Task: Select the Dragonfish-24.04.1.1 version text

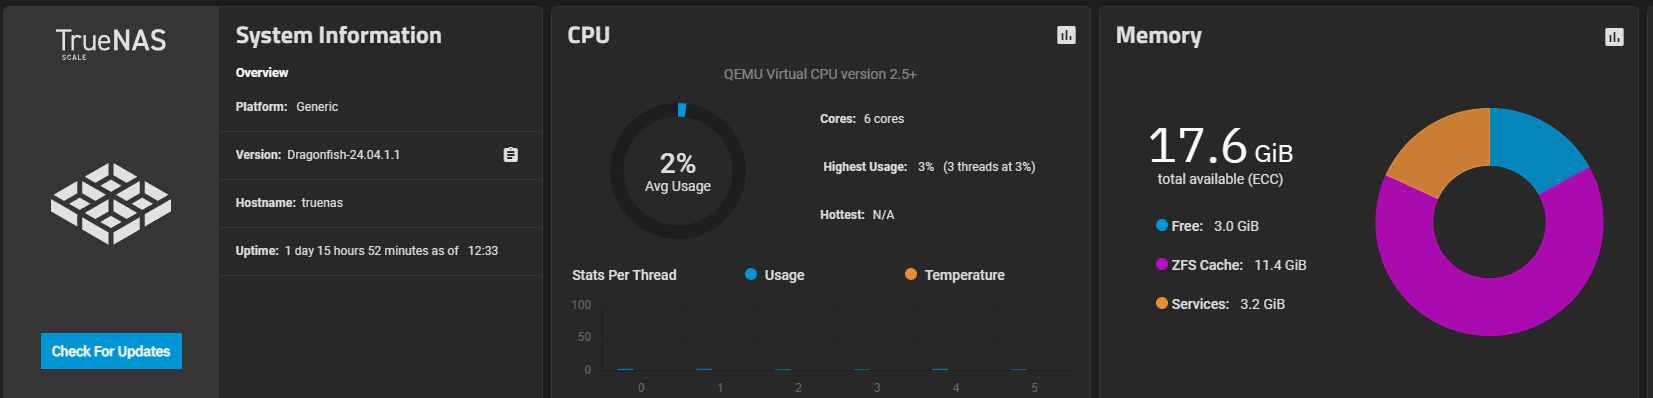Action: tap(343, 155)
